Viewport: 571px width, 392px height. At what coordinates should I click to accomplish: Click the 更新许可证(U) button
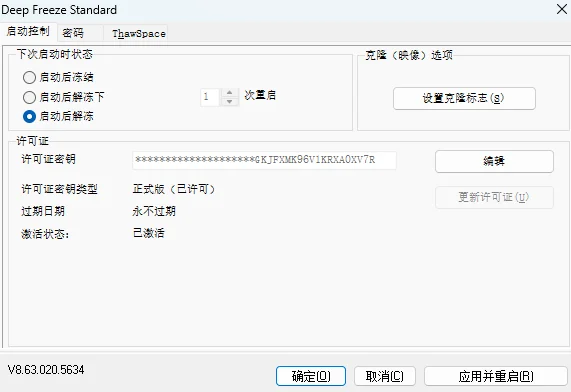tap(494, 197)
